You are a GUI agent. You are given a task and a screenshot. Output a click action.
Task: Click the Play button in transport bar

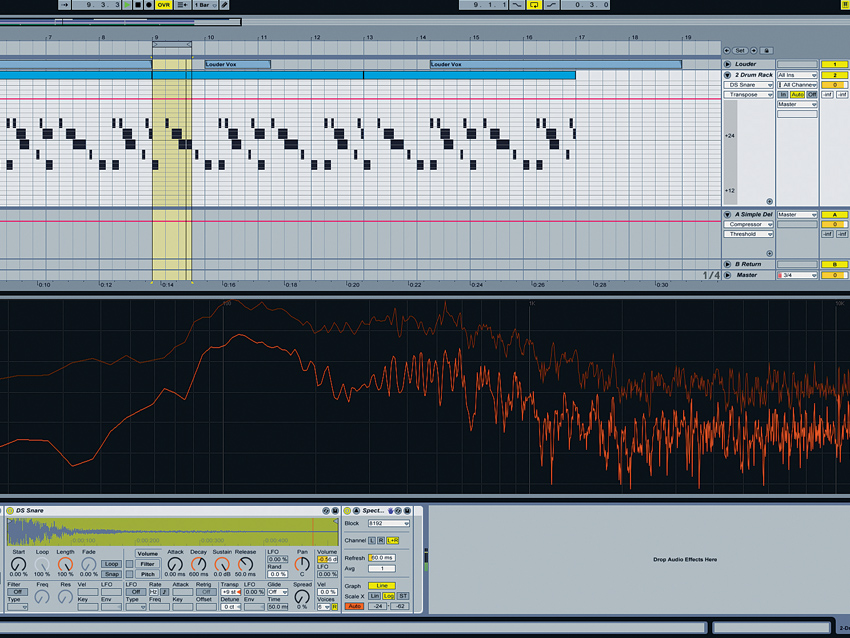point(127,5)
